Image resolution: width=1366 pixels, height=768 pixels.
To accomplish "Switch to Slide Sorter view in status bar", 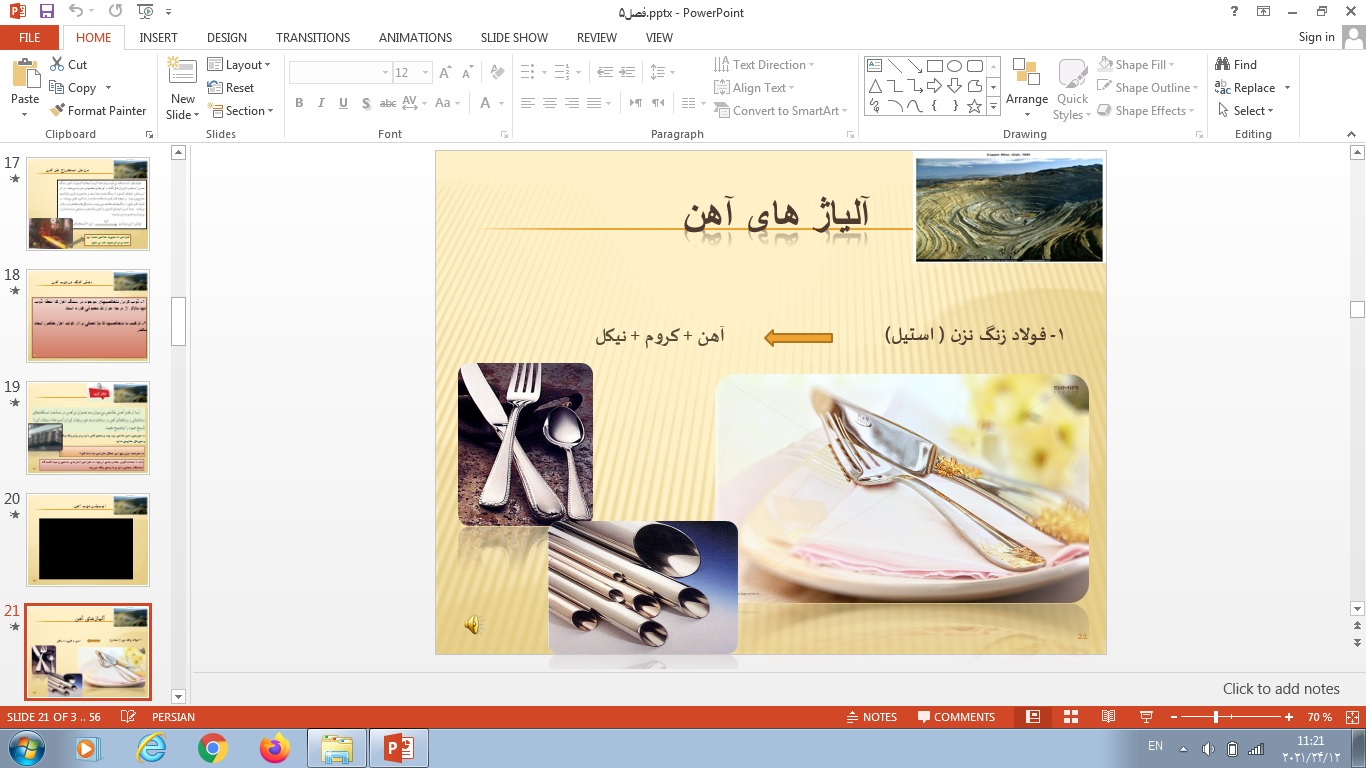I will [x=1071, y=717].
